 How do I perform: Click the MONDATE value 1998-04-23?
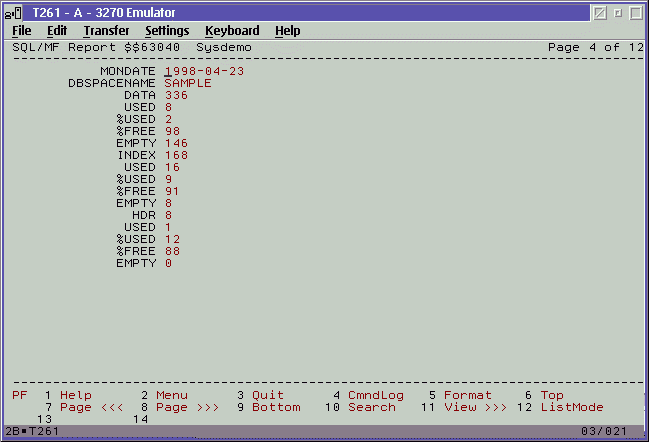point(204,71)
